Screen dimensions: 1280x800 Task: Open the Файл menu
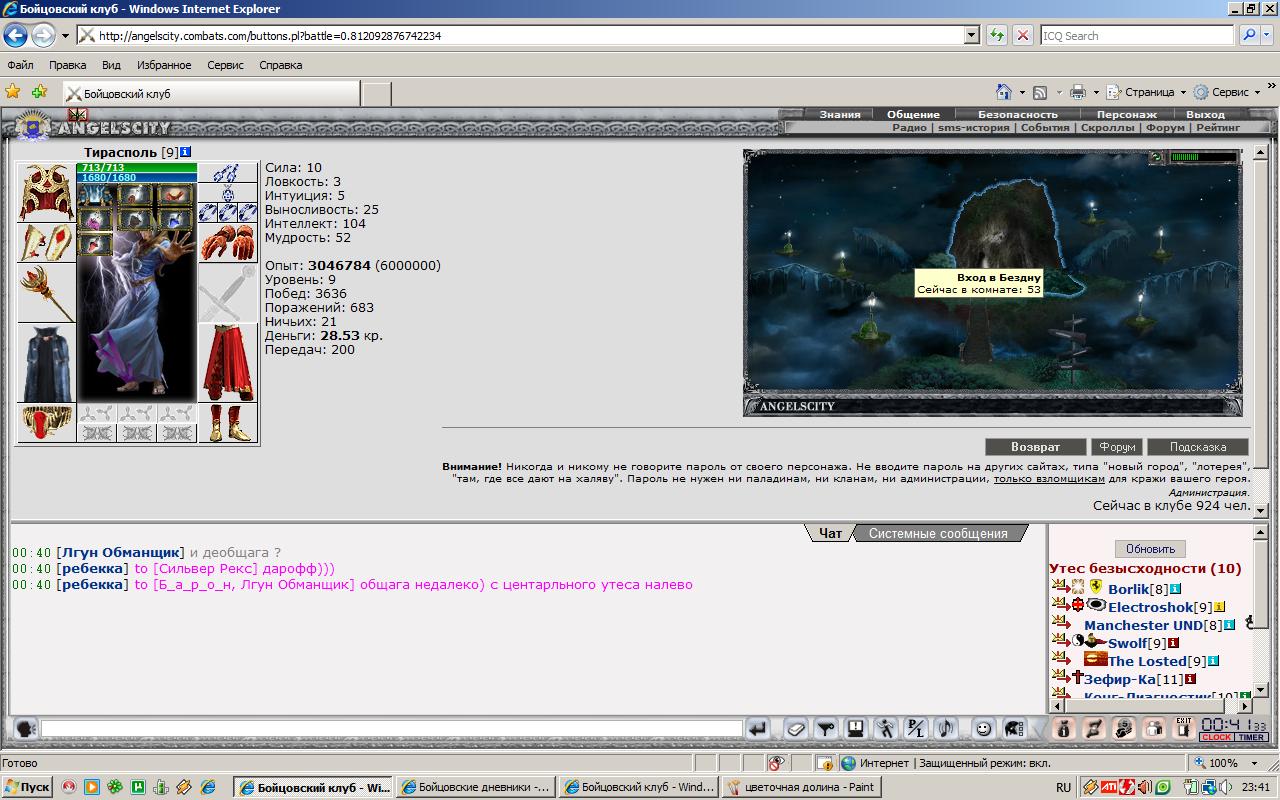point(20,65)
